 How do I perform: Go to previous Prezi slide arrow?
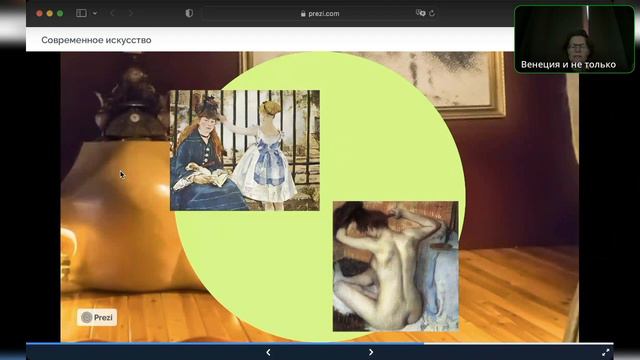[268, 352]
